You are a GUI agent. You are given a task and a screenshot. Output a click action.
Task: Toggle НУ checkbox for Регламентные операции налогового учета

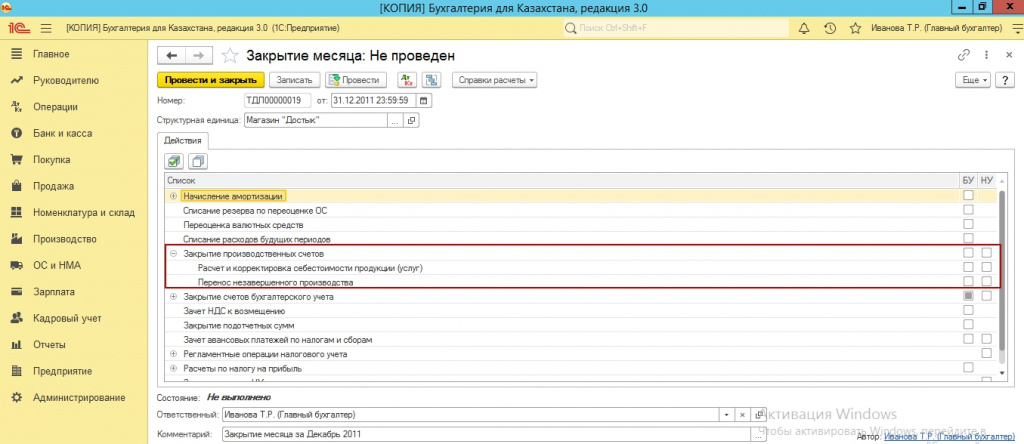[987, 353]
